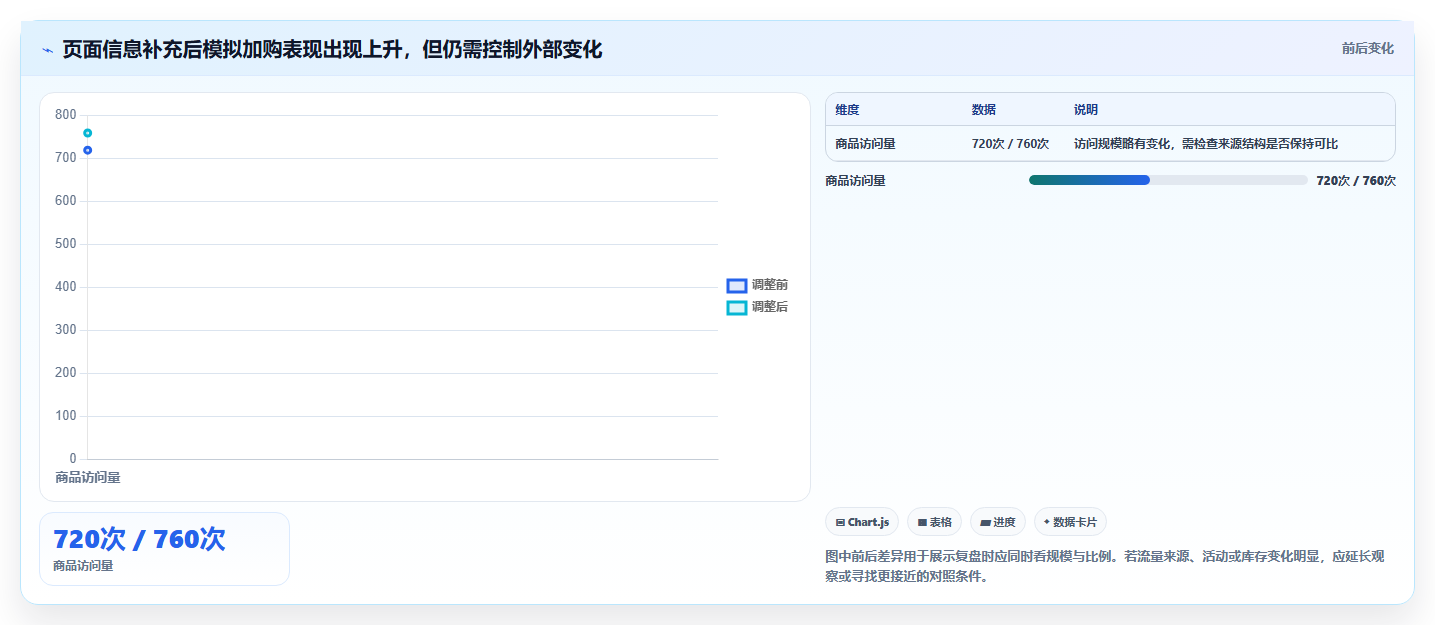Image resolution: width=1435 pixels, height=625 pixels.
Task: Click the star icon in 数据卡片 tag
Action: tap(1047, 522)
